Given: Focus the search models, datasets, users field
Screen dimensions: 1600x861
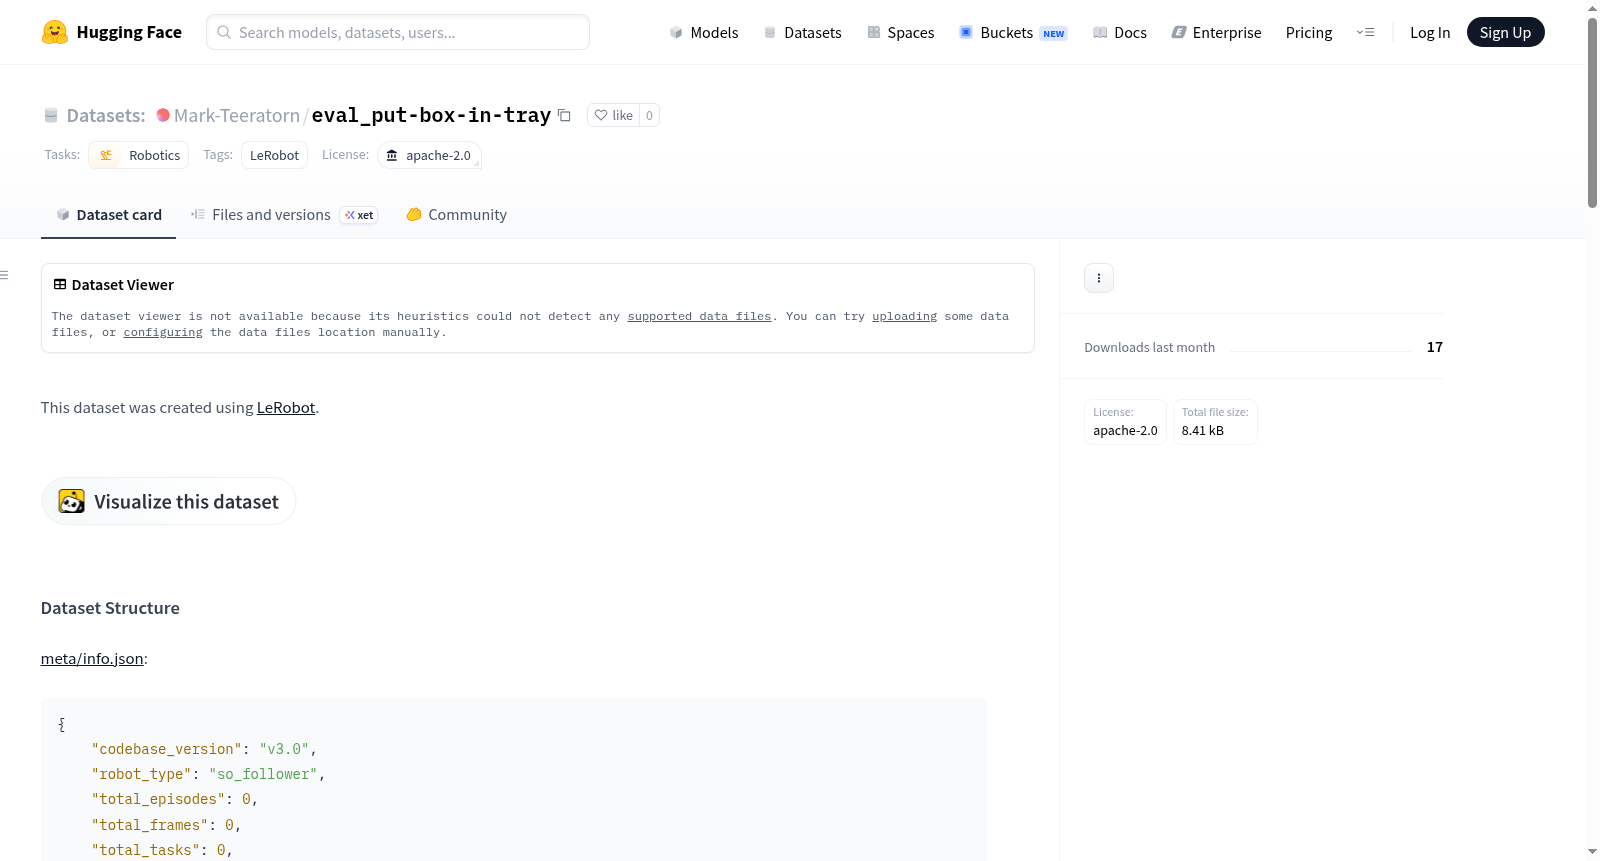Looking at the screenshot, I should (398, 32).
